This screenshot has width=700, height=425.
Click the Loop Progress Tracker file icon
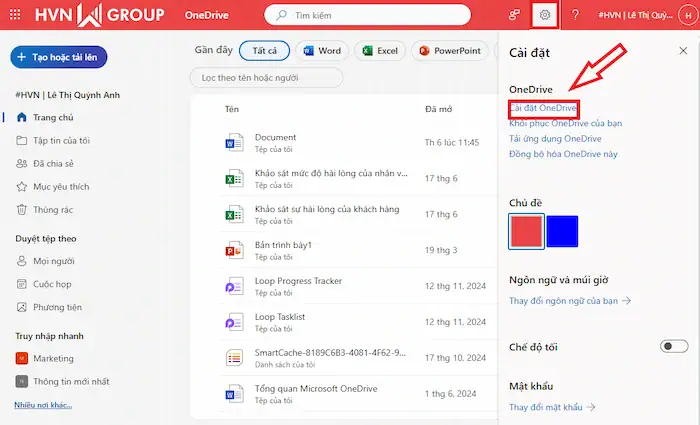234,288
